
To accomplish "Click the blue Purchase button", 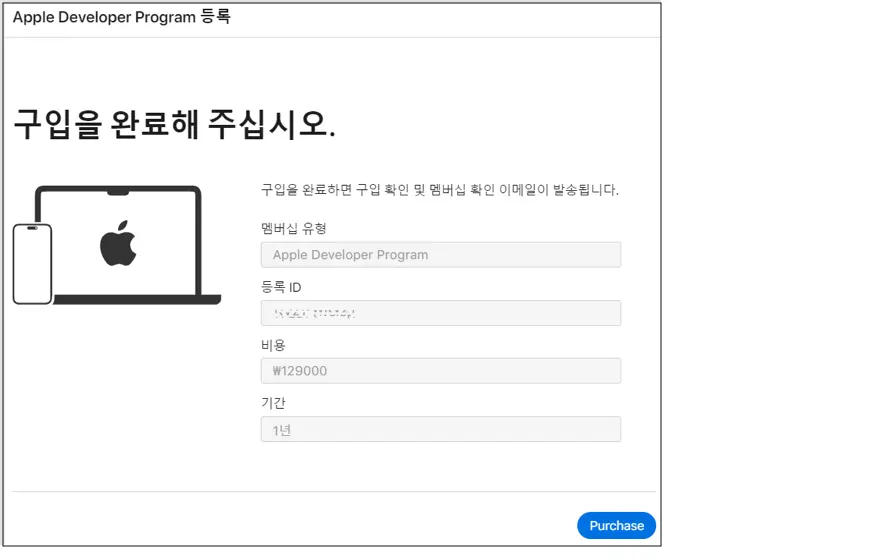I will pyautogui.click(x=616, y=526).
